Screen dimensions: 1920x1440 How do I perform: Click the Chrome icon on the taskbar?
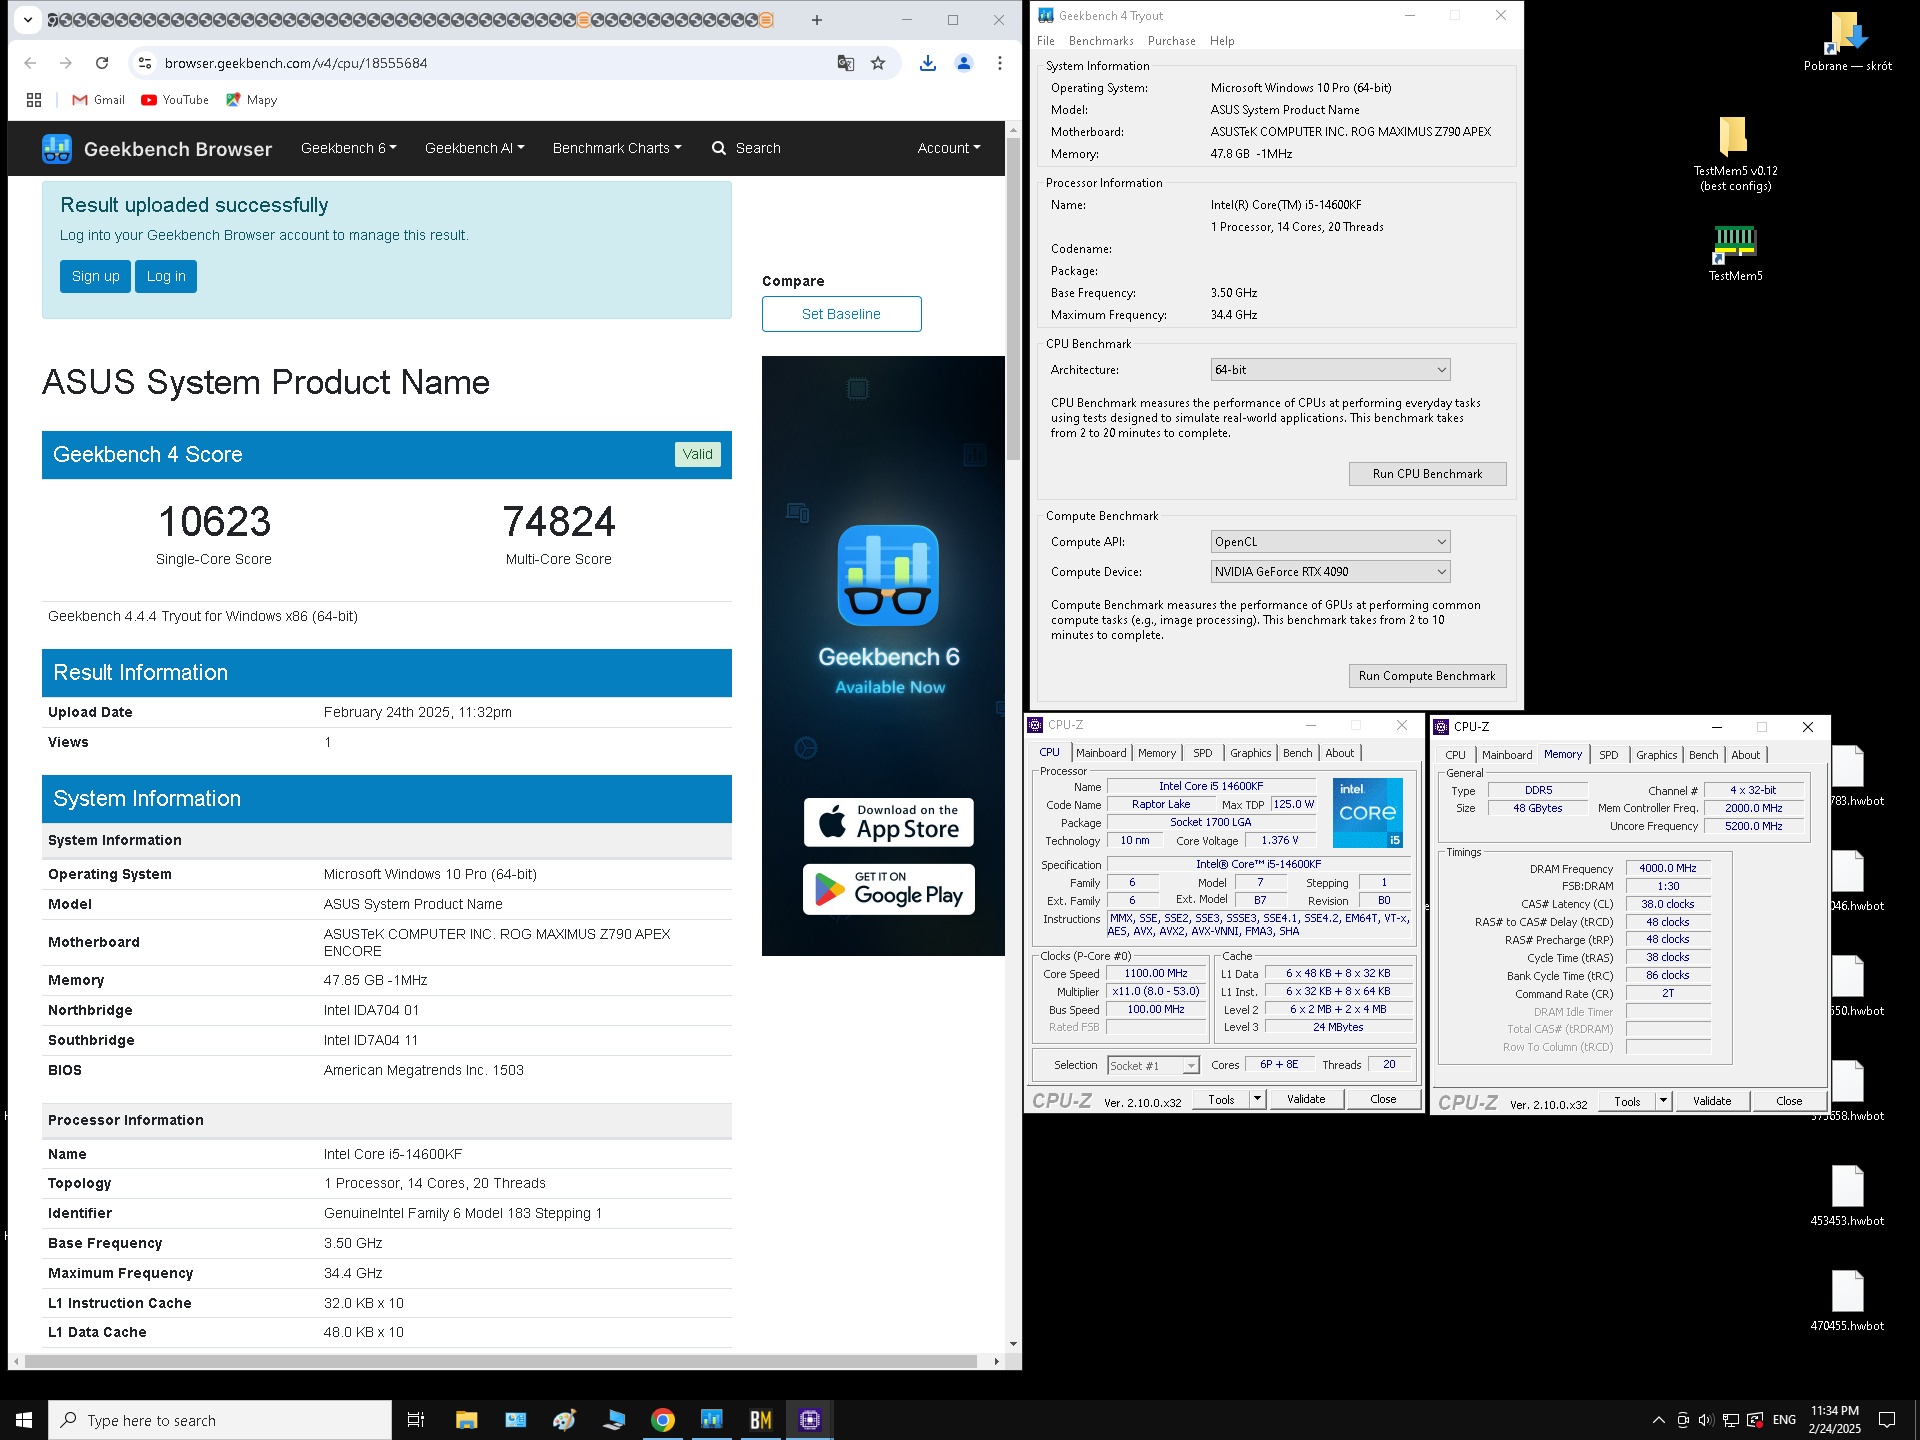(x=662, y=1420)
